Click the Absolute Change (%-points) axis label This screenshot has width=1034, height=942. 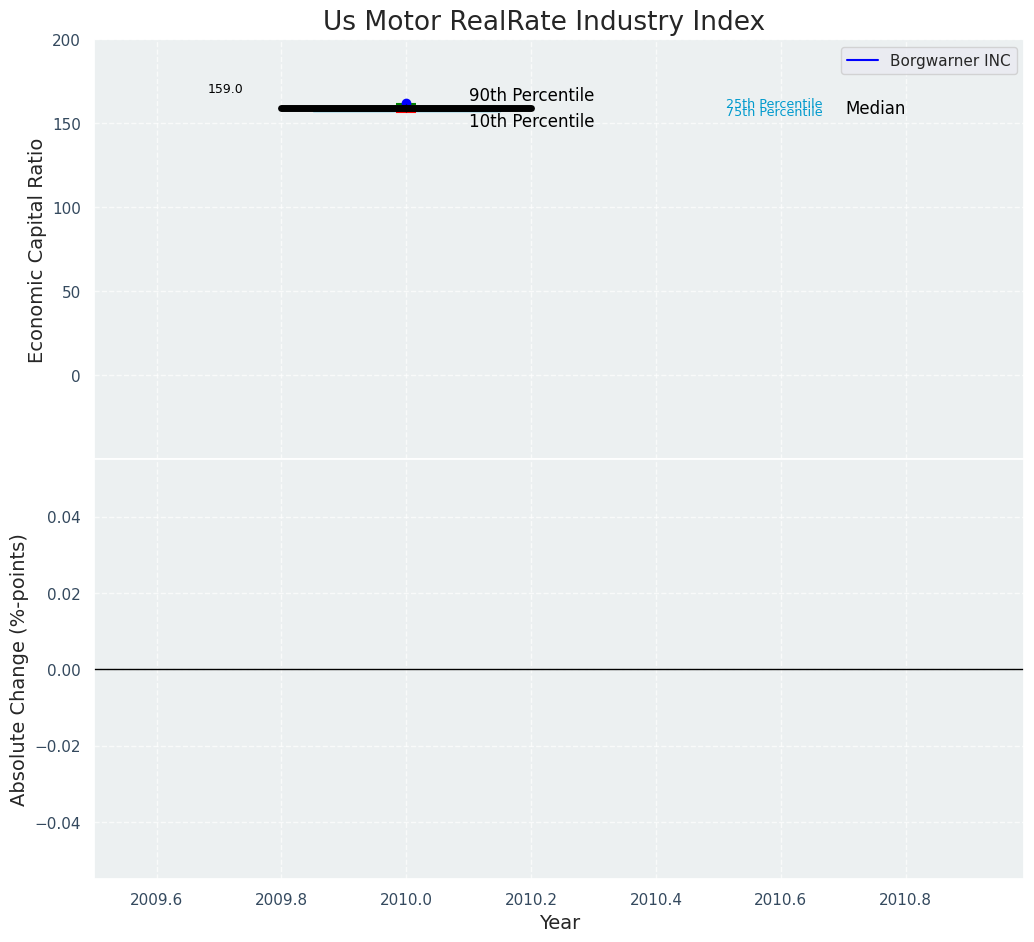19,669
